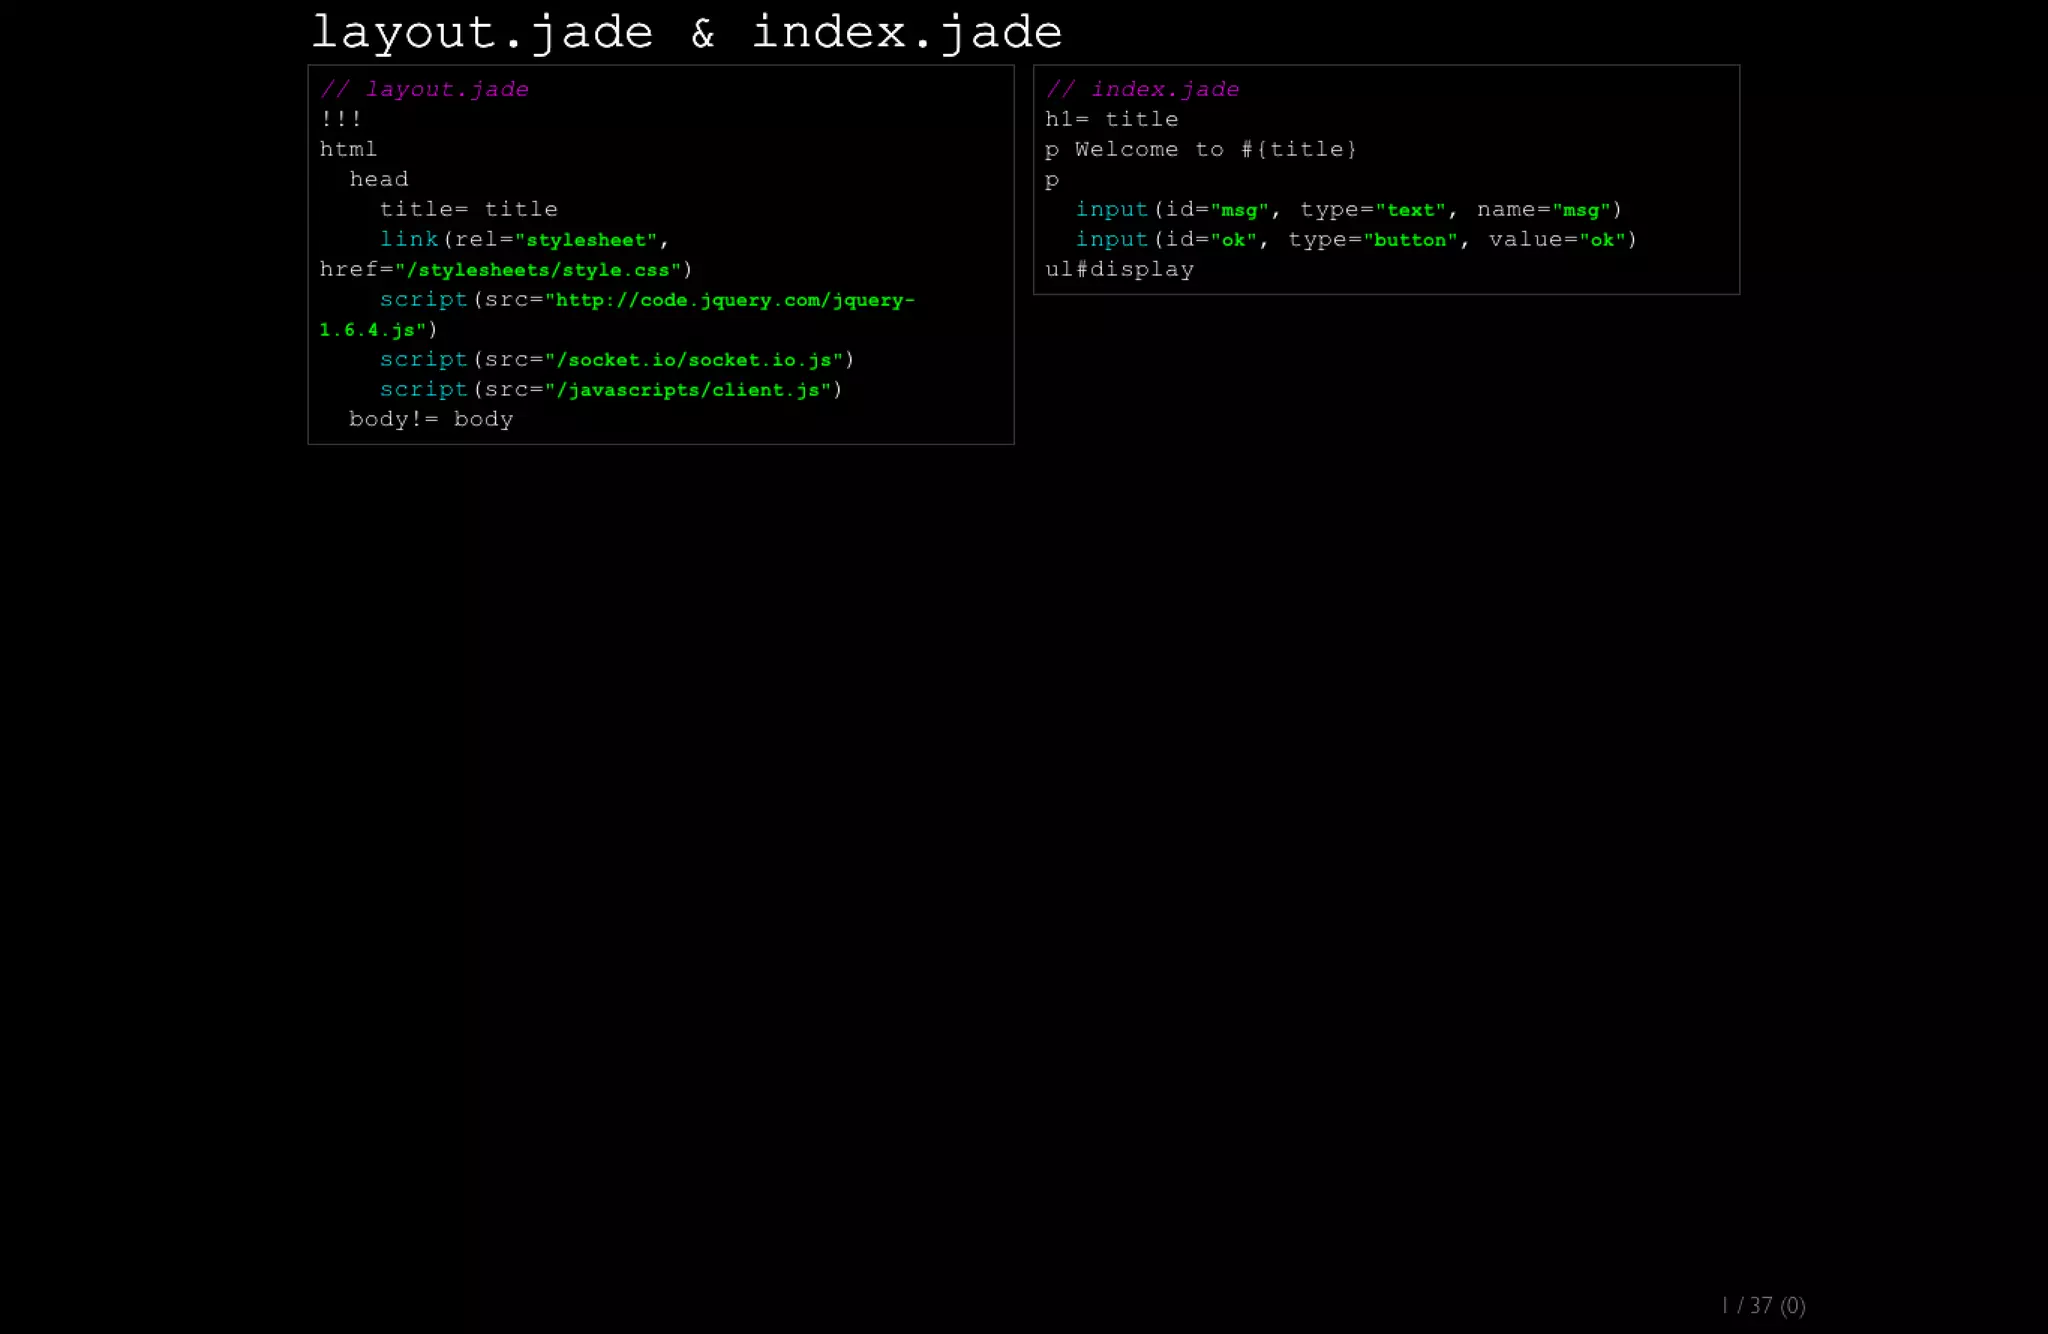Click the slide title 'layout.jade & index.jade'

[686, 33]
